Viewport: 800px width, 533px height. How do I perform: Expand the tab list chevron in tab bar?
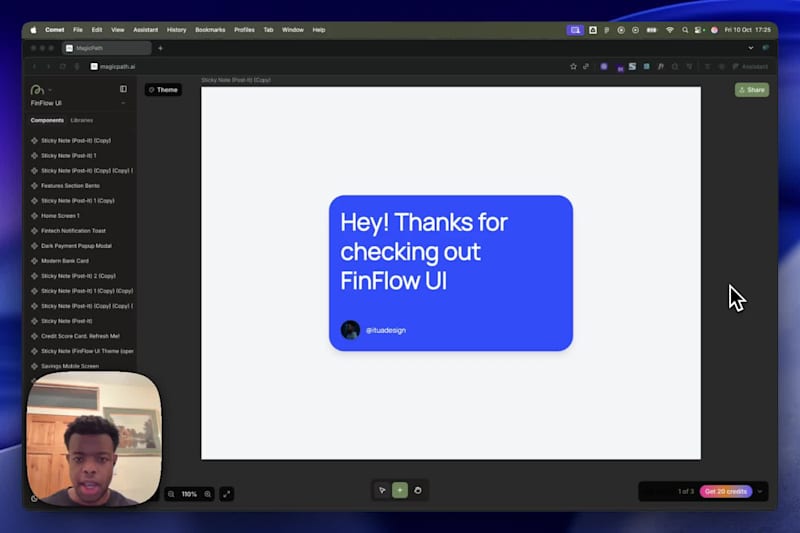[751, 48]
